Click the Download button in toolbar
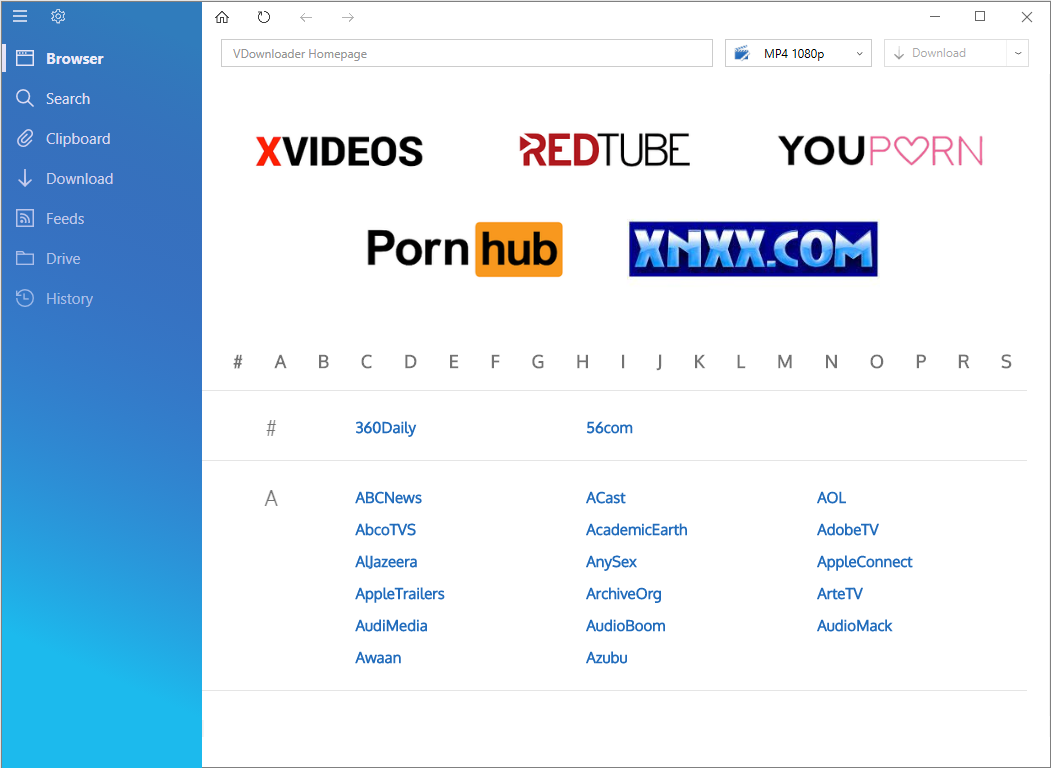The image size is (1051, 768). (x=946, y=54)
